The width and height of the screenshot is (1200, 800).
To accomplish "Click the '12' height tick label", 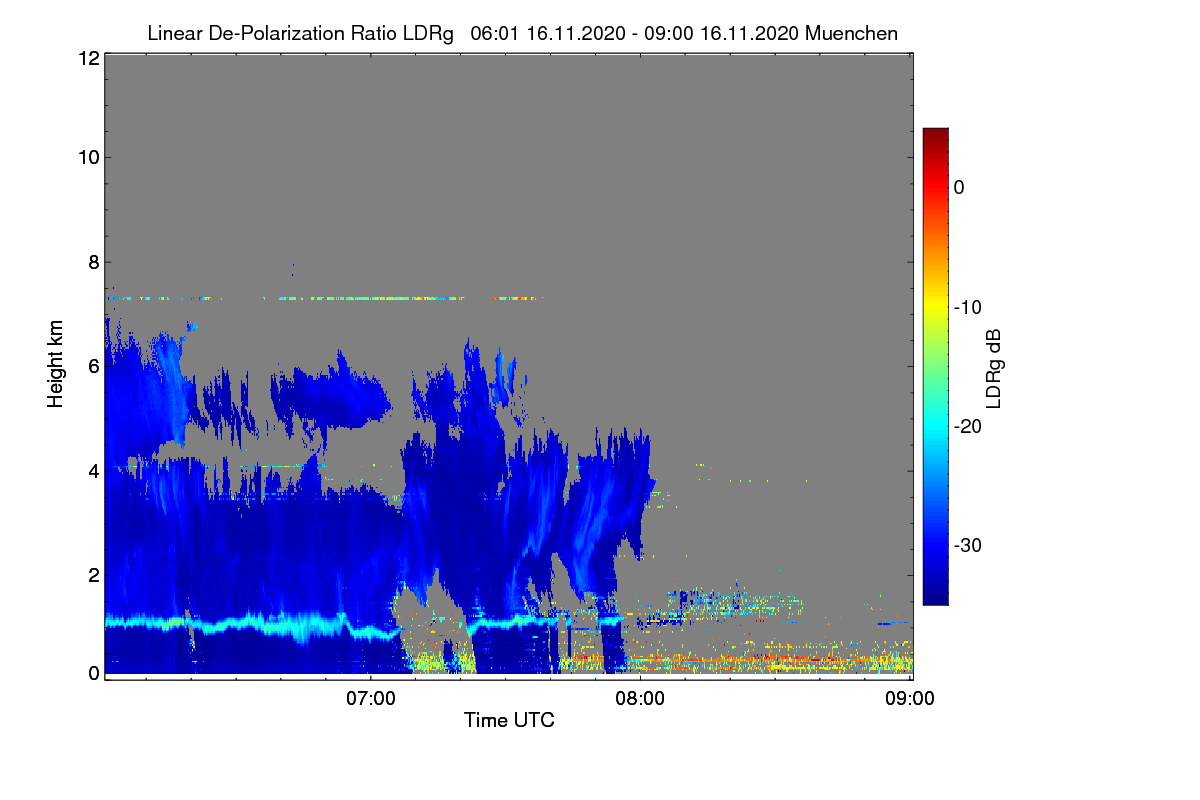I will coord(87,58).
